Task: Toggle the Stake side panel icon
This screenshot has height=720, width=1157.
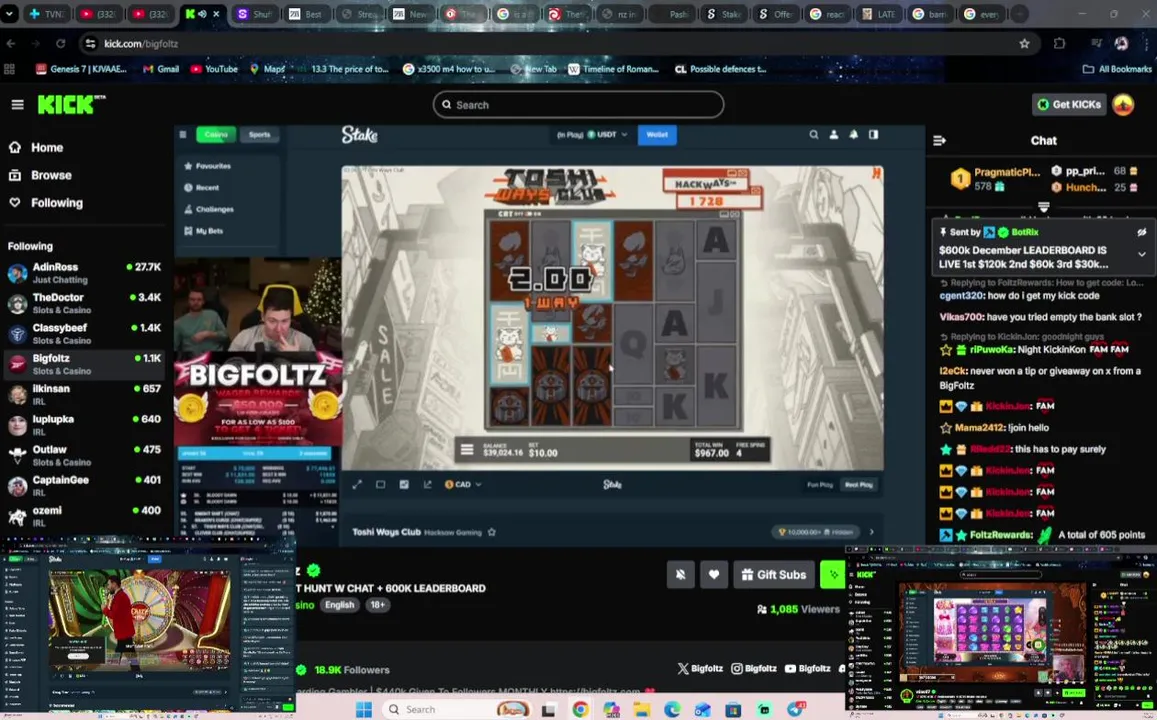Action: click(x=874, y=134)
